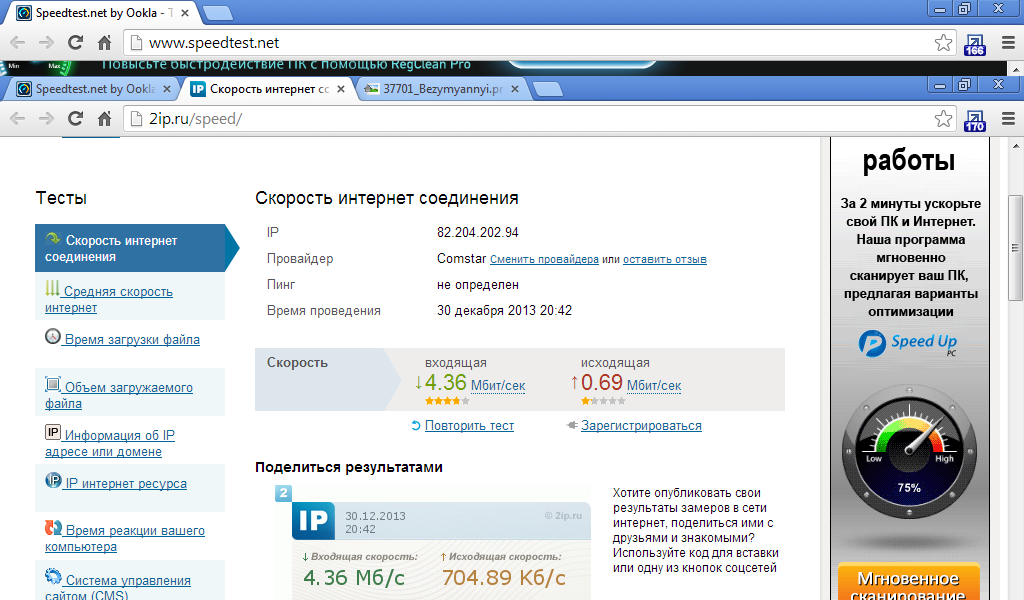Go back in the speedtest.net window

(x=18, y=42)
